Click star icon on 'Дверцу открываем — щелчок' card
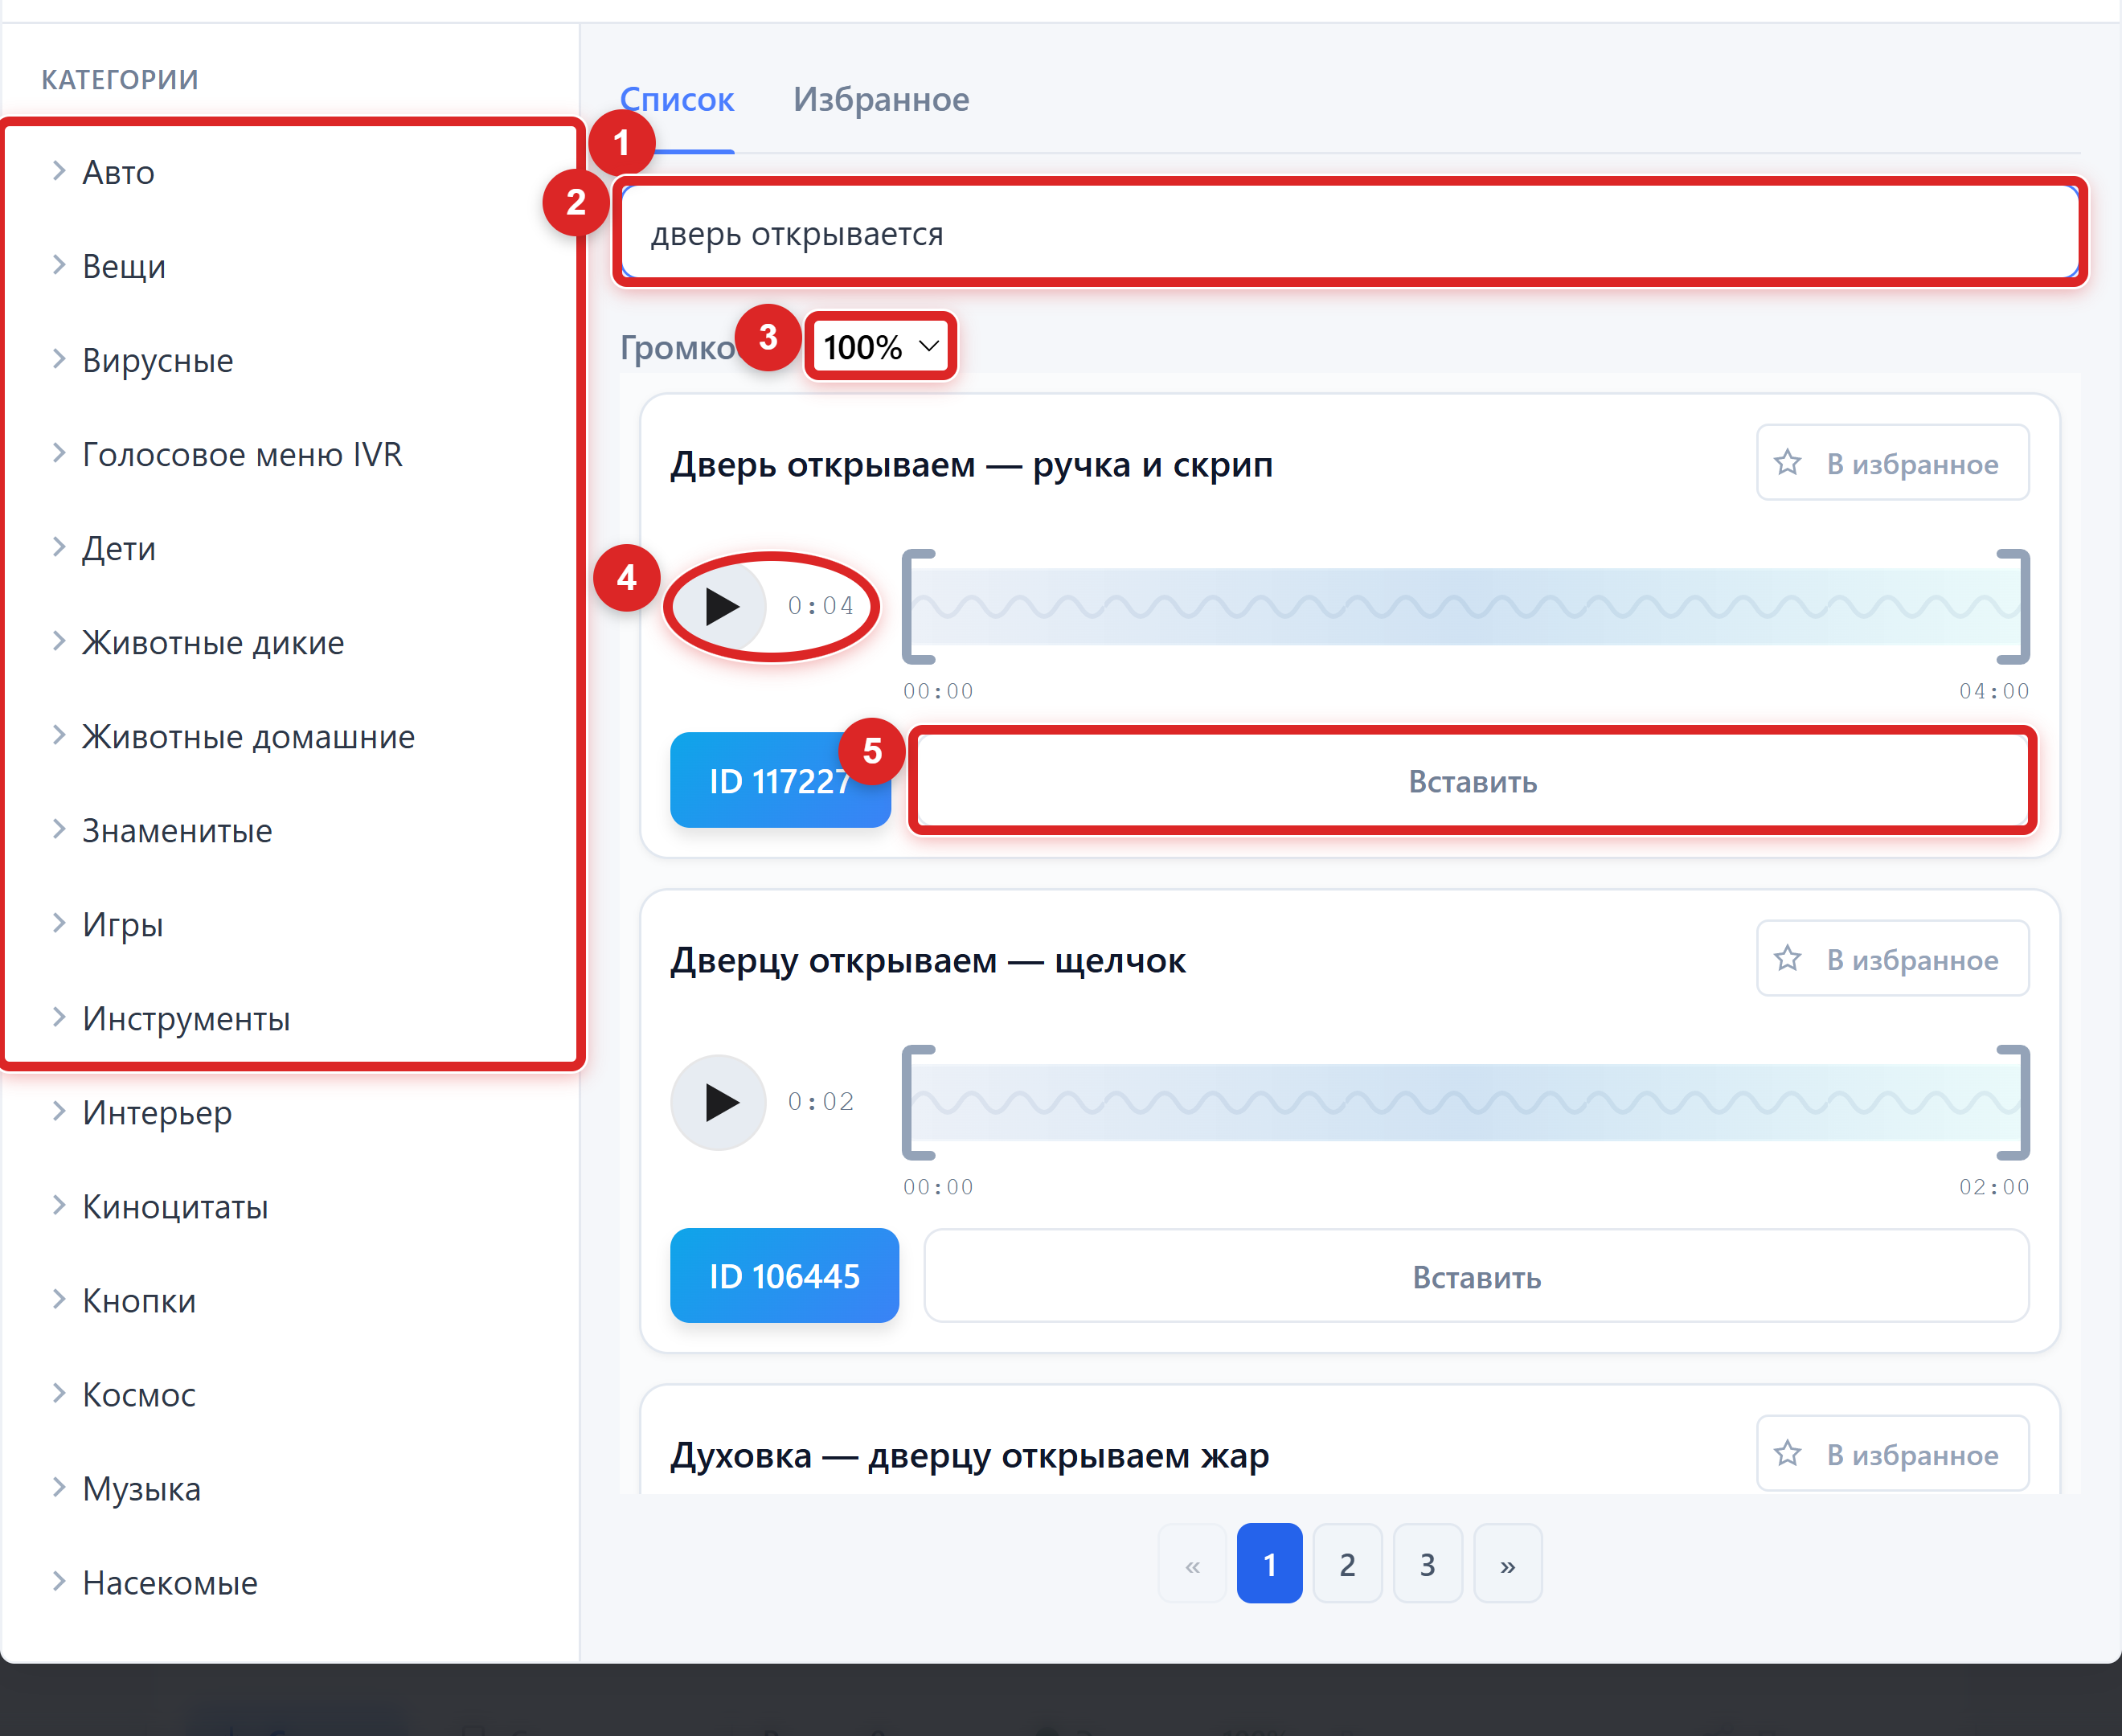The image size is (2122, 1736). click(x=1788, y=959)
